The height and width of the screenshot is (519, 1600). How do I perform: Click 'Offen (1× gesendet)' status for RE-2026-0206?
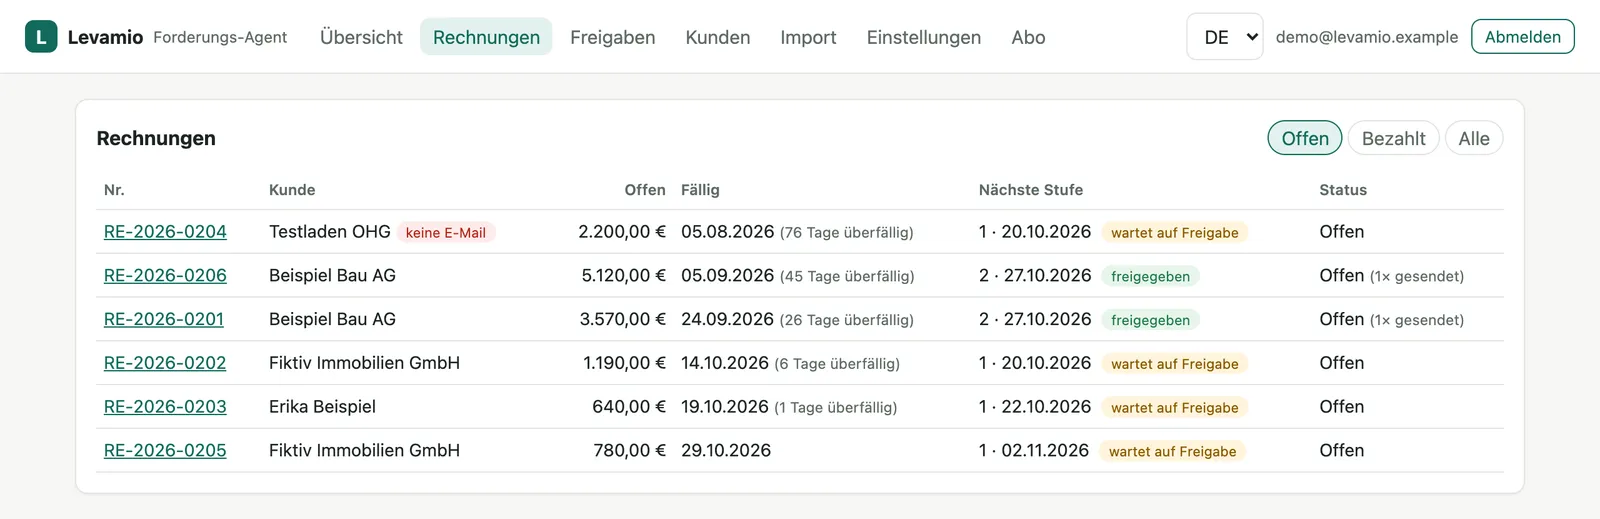(x=1391, y=276)
